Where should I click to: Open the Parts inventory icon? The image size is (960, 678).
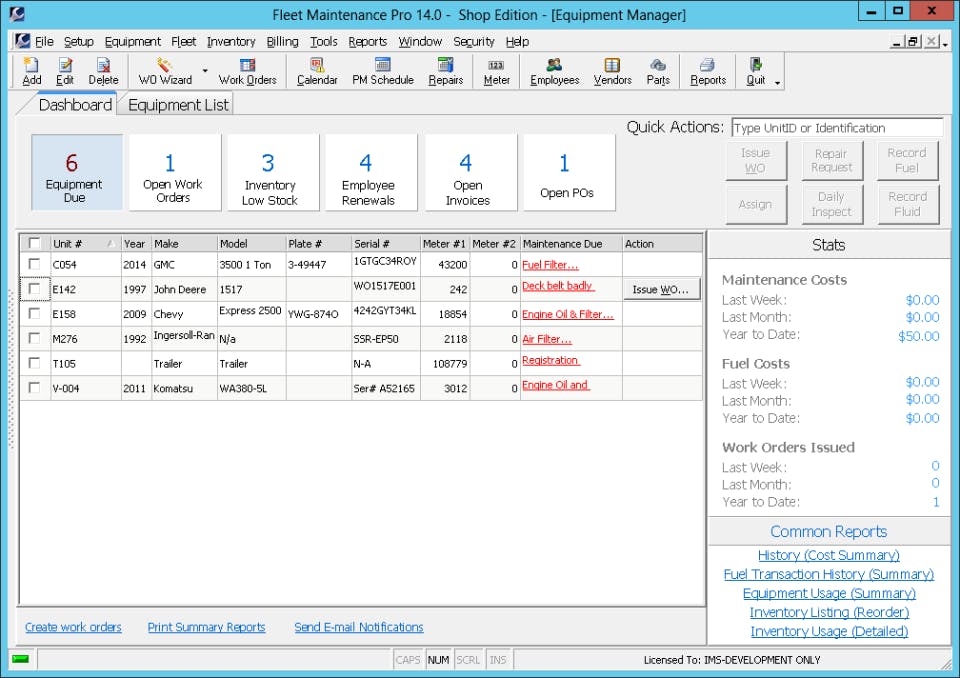click(657, 70)
